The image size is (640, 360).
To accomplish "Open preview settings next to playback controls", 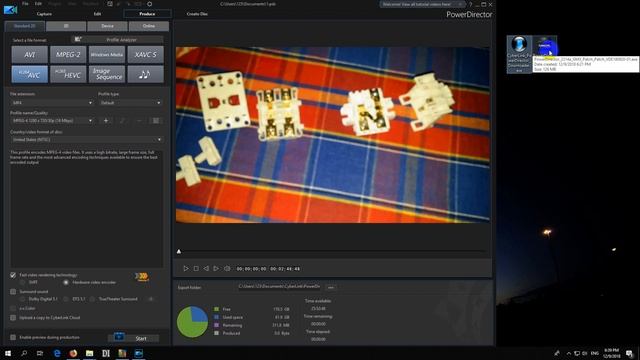I will (x=227, y=269).
